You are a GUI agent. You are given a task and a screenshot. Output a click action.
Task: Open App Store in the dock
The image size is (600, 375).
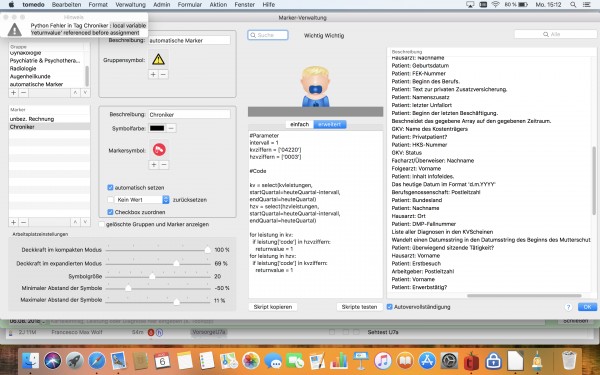point(427,360)
